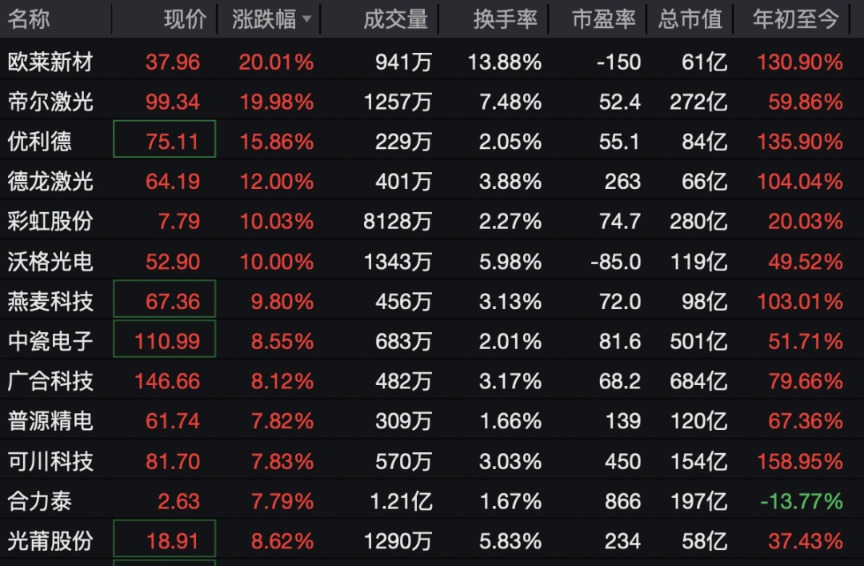
Task: Sort by 现价 column header
Action: [184, 20]
